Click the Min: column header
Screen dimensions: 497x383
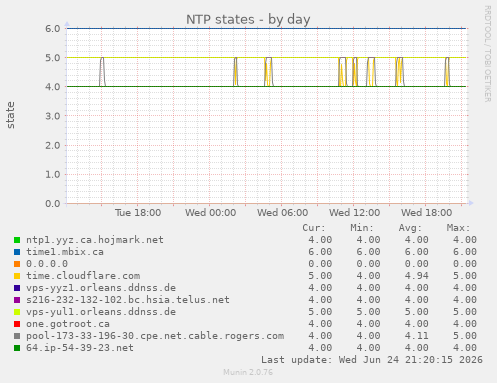(362, 228)
